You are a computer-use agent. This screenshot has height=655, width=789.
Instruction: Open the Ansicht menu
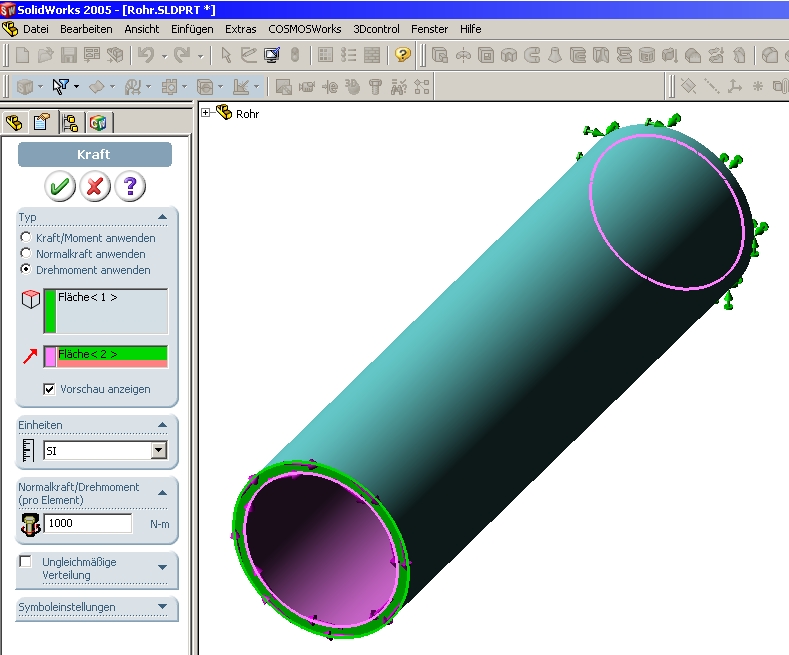pyautogui.click(x=141, y=29)
